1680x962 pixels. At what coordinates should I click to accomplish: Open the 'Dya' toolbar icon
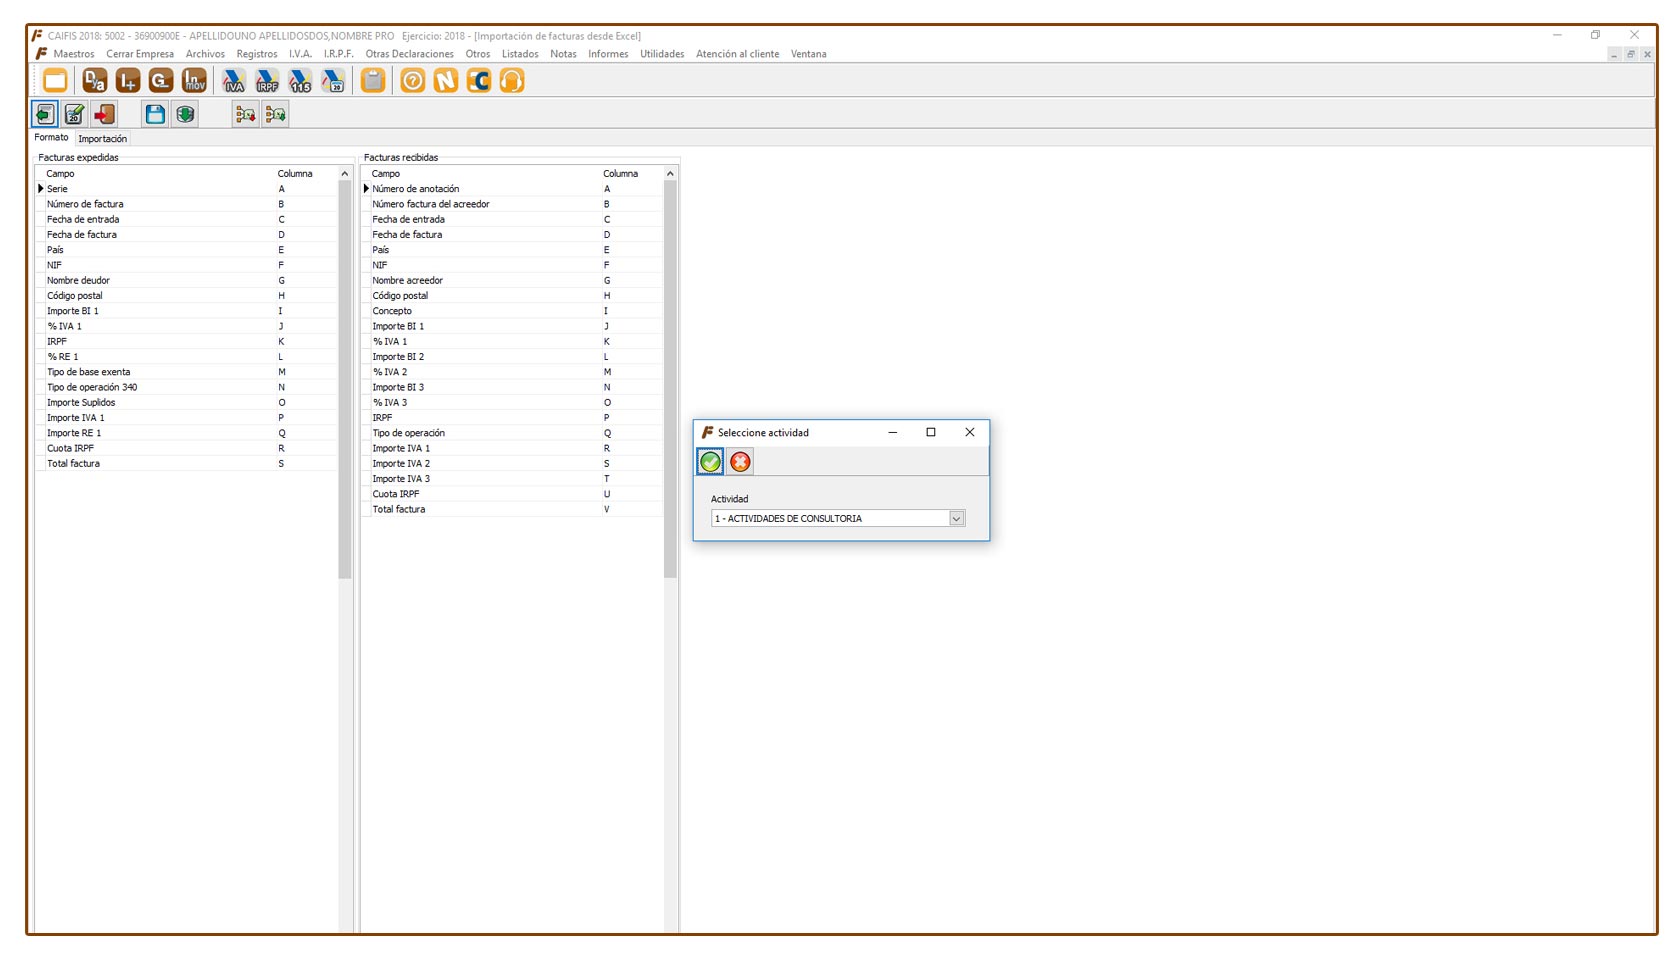95,81
